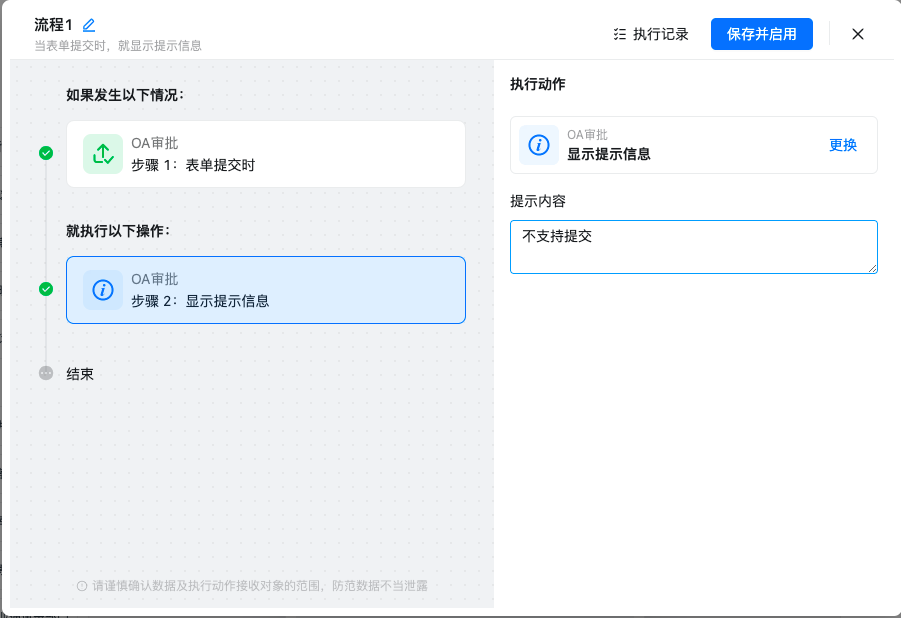Screen dimensions: 901x618
Task: Open 执行记录 execution log
Action: [x=651, y=34]
